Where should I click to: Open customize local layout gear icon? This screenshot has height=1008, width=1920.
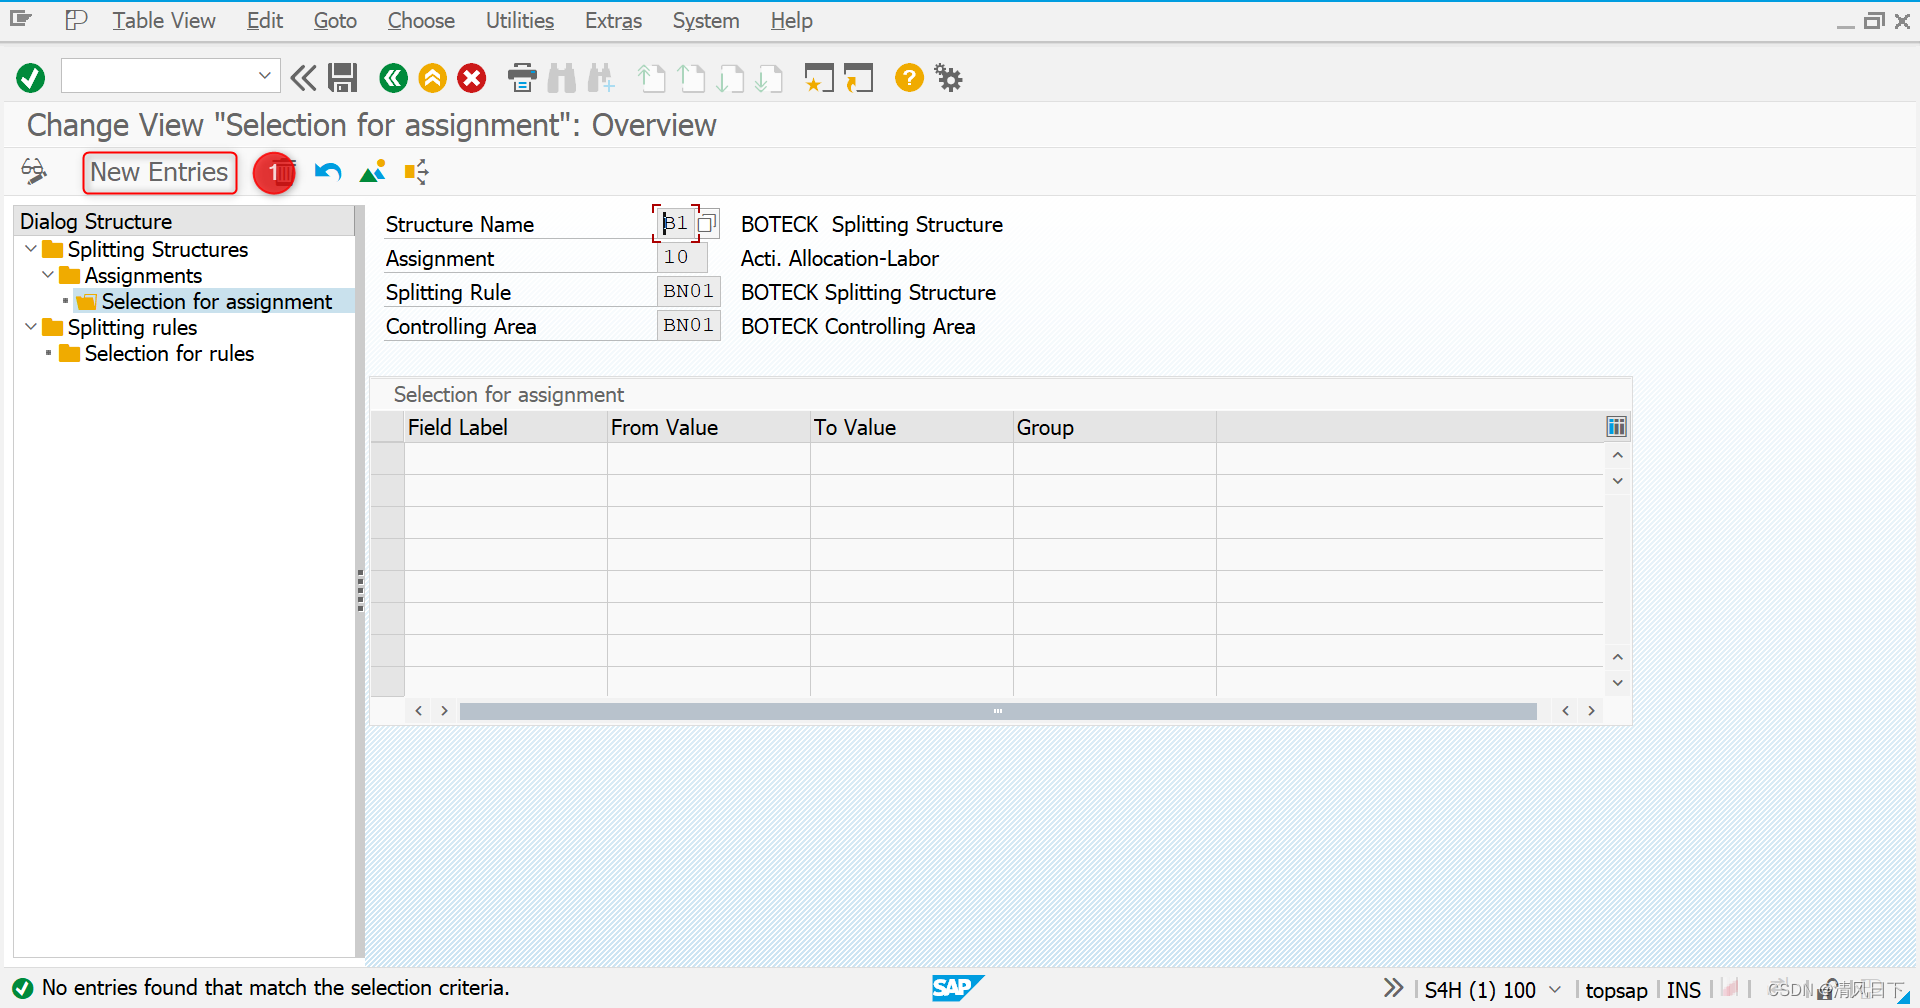point(948,77)
